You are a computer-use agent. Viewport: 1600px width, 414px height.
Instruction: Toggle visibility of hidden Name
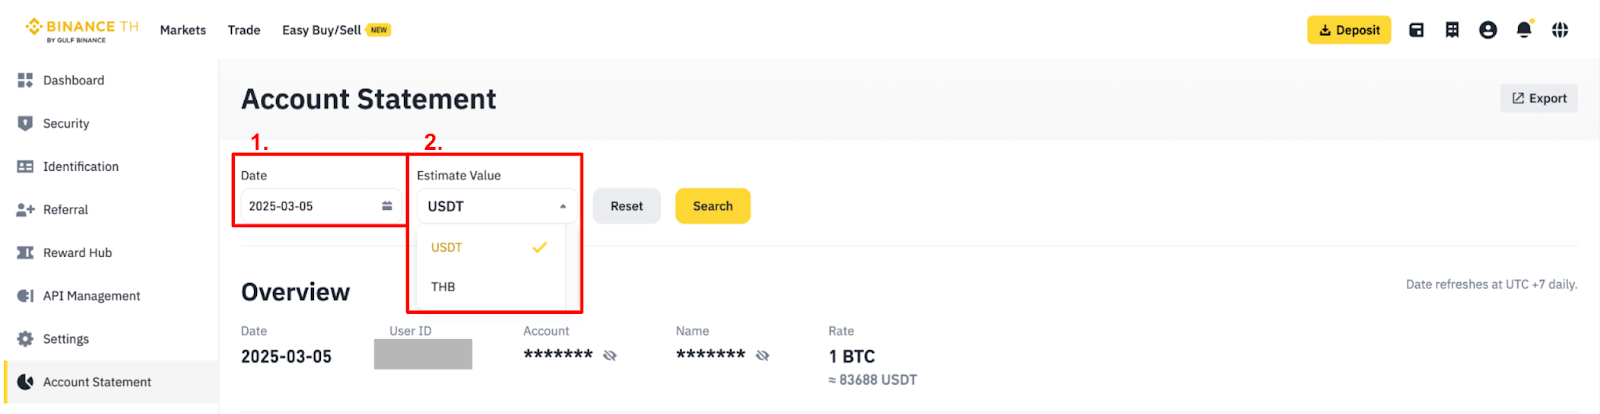point(763,355)
